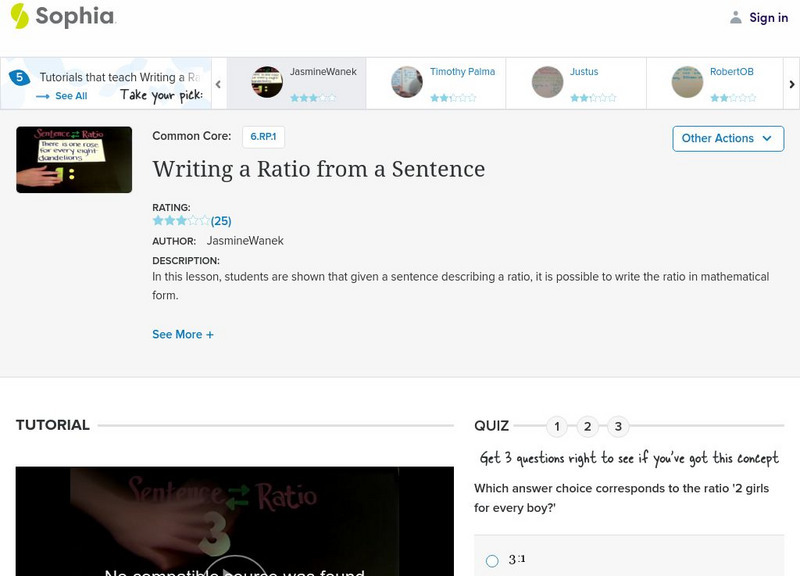Expand description with See More +
The width and height of the screenshot is (800, 576).
pyautogui.click(x=183, y=334)
